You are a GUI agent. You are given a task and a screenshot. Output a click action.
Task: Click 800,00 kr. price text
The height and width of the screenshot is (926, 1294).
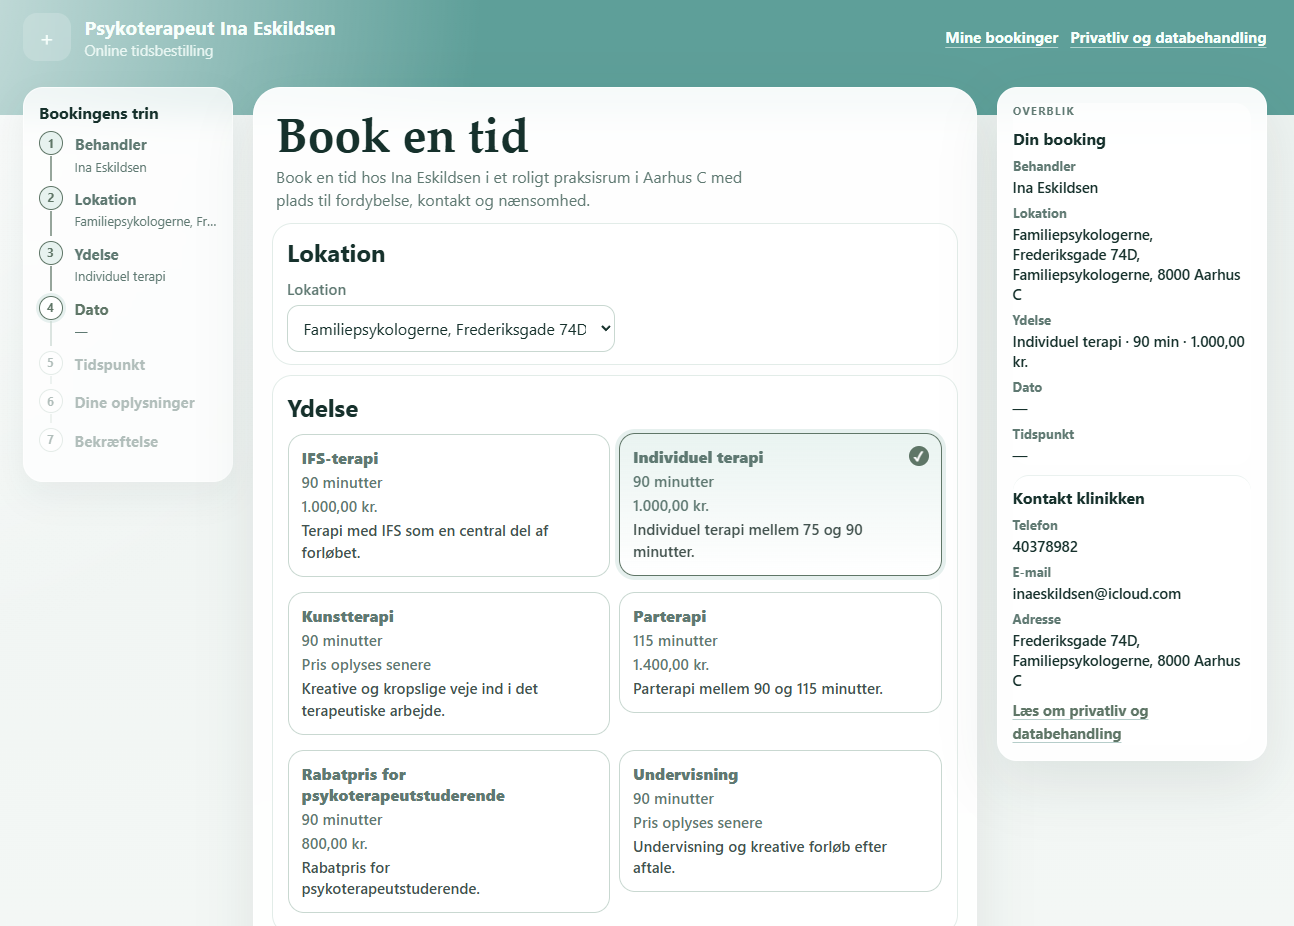tap(334, 844)
